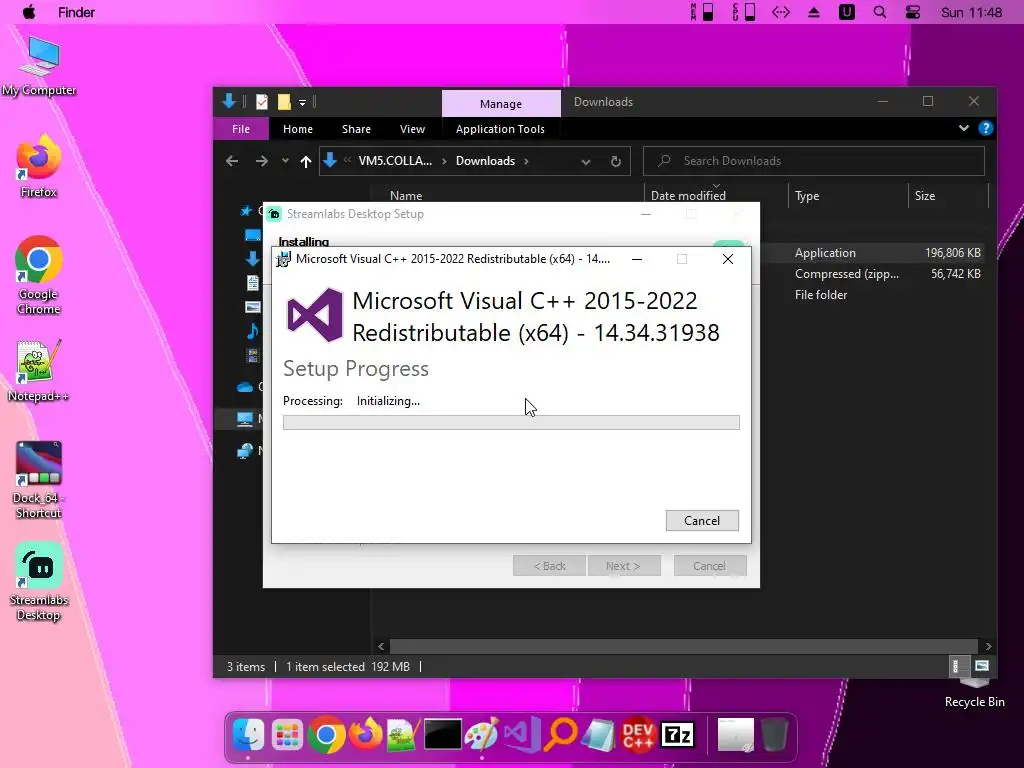This screenshot has width=1024, height=768.
Task: Cancel the Visual C++ Redistributable setup
Action: [x=702, y=520]
